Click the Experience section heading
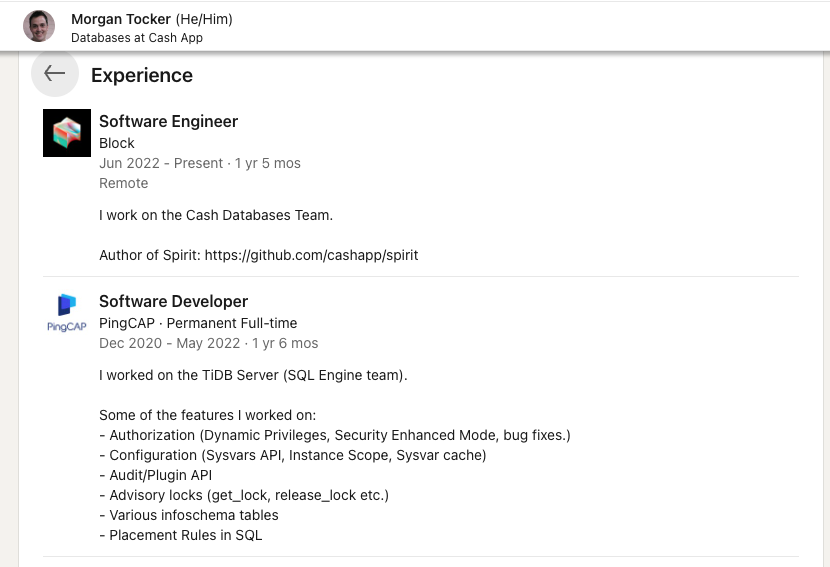 141,75
